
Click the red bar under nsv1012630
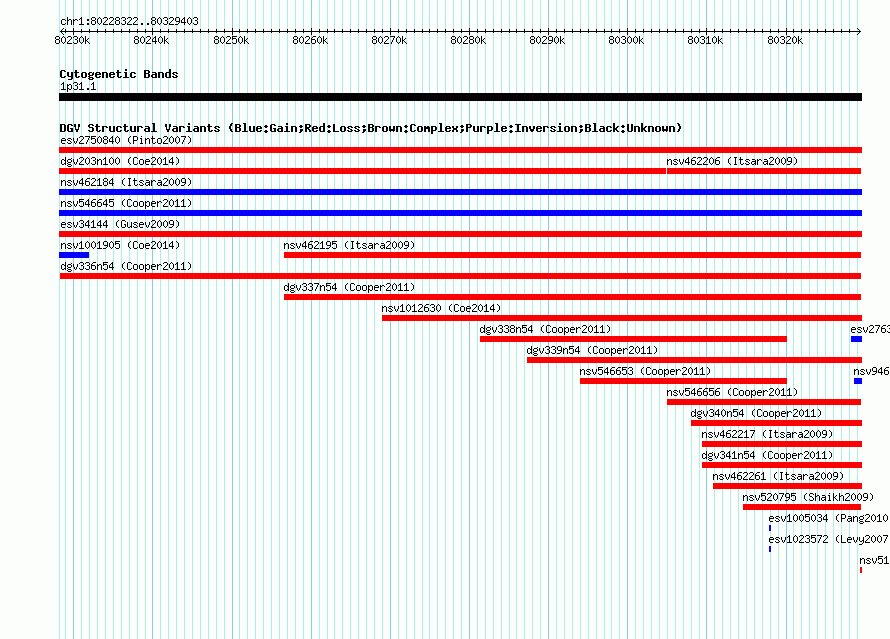(622, 318)
